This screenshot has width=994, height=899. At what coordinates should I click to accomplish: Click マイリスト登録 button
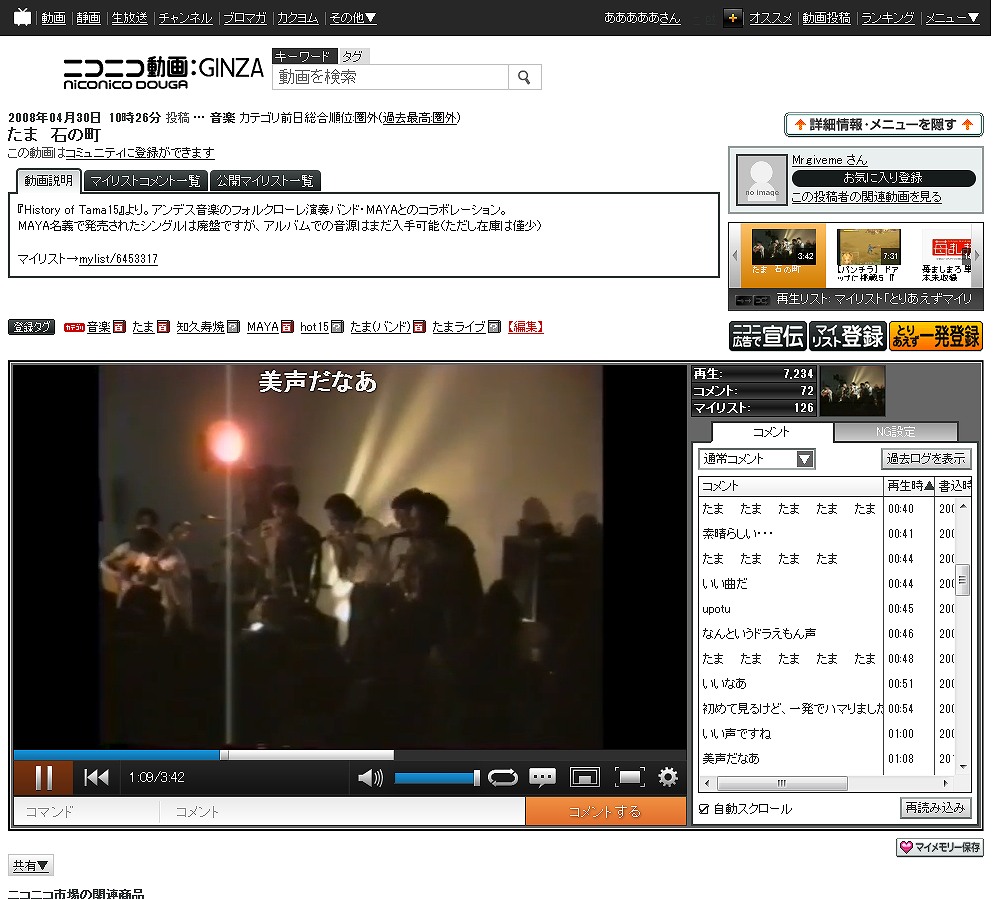tap(848, 336)
